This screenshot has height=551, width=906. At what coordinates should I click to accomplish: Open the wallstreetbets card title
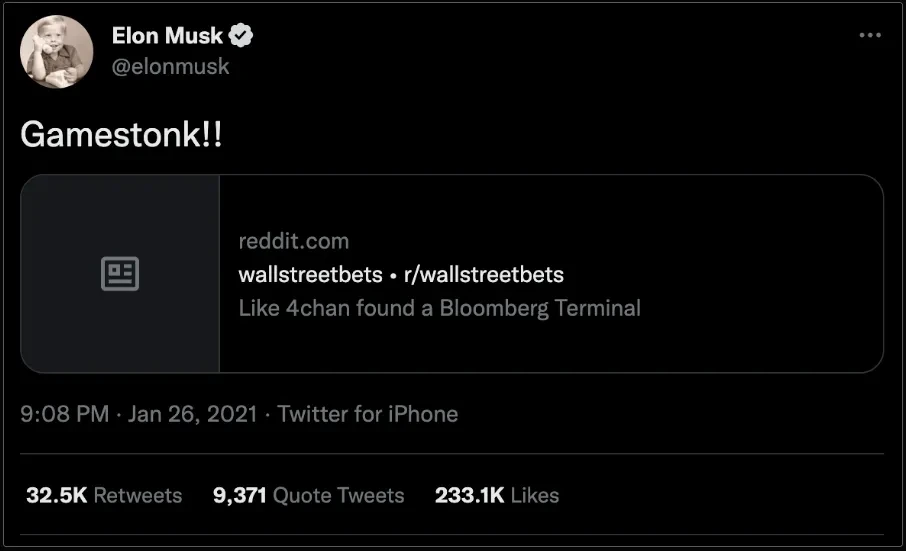click(310, 274)
